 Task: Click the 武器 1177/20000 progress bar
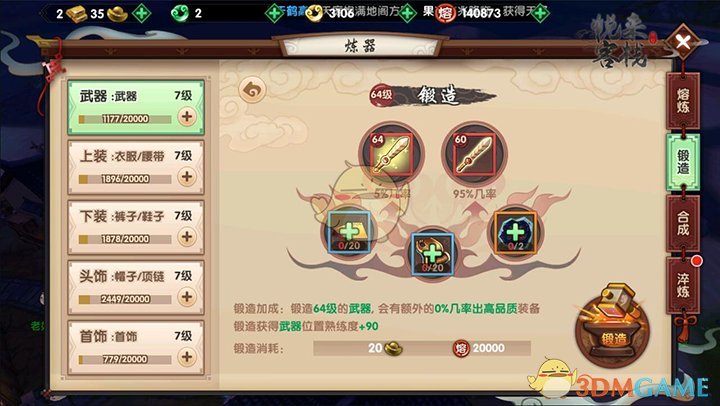click(x=125, y=119)
